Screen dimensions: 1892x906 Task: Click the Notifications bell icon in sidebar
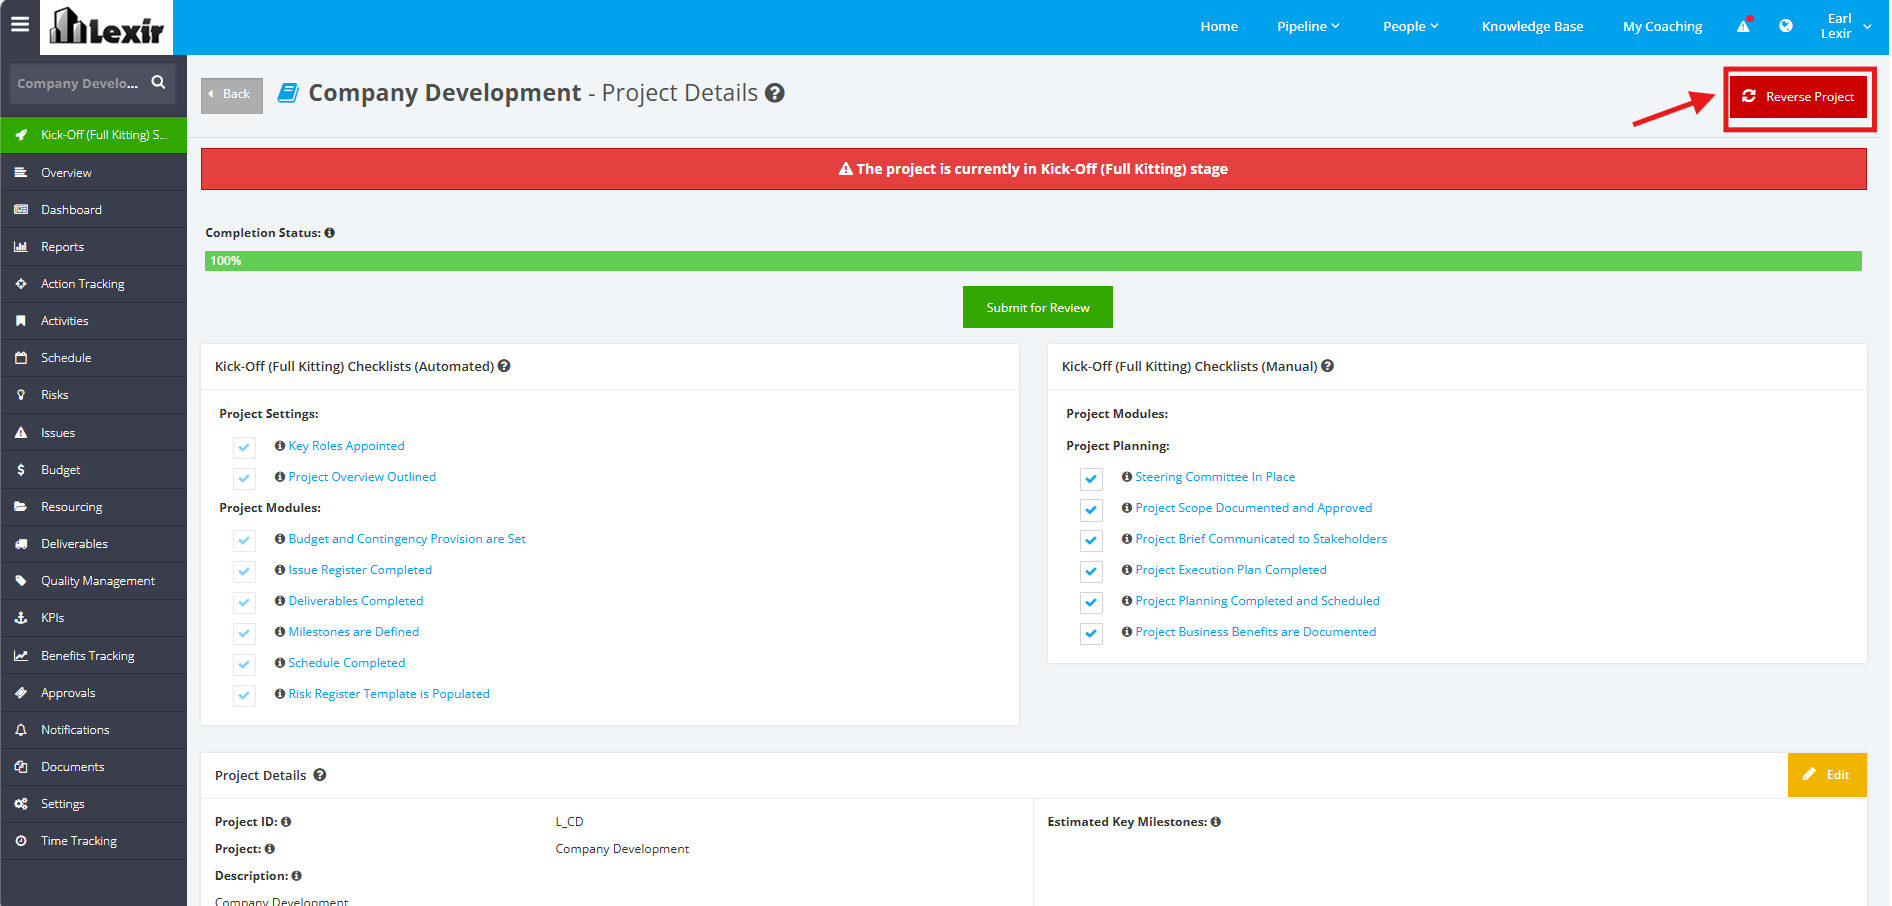(x=21, y=730)
